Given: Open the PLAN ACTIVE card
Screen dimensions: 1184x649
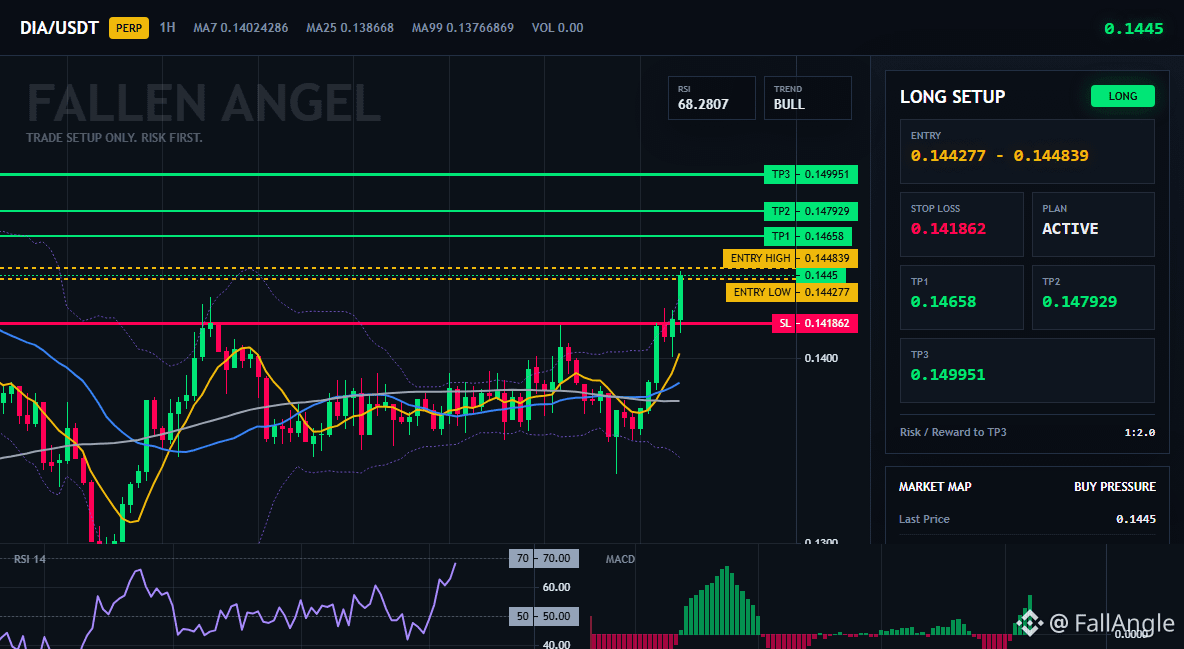Looking at the screenshot, I should point(1093,224).
